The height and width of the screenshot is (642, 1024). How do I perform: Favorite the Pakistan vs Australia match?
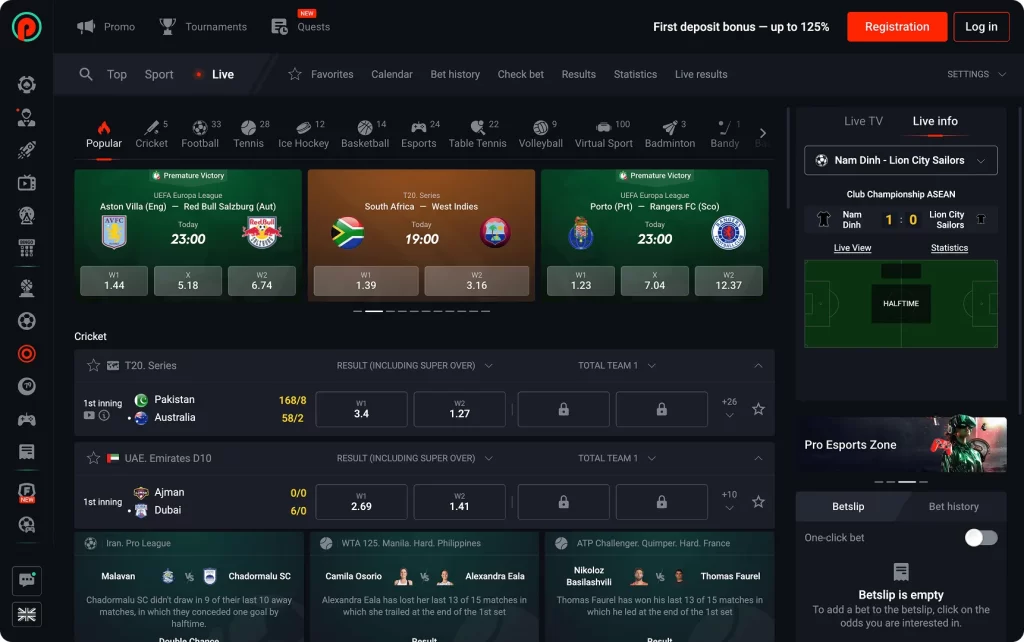point(758,409)
